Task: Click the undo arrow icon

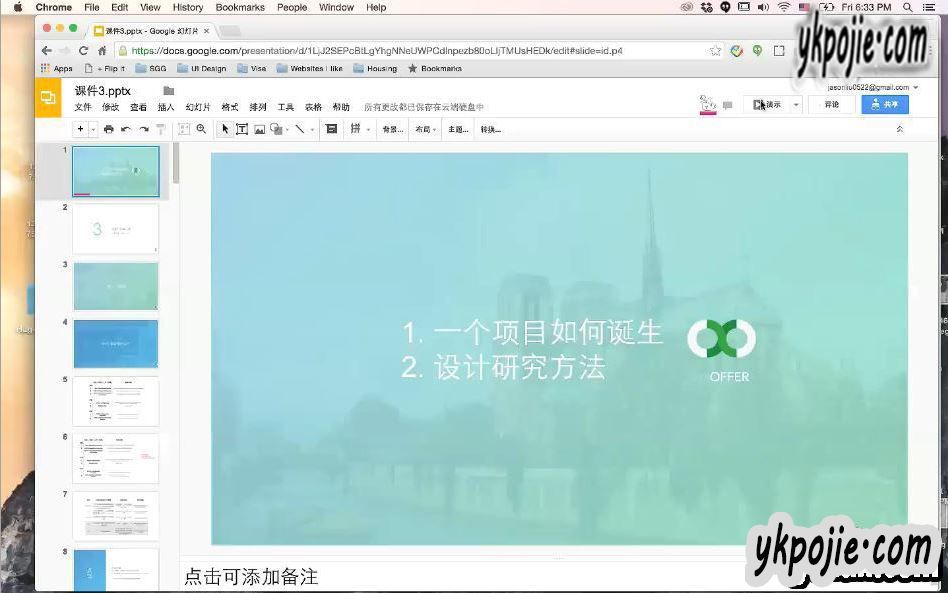Action: [x=126, y=129]
